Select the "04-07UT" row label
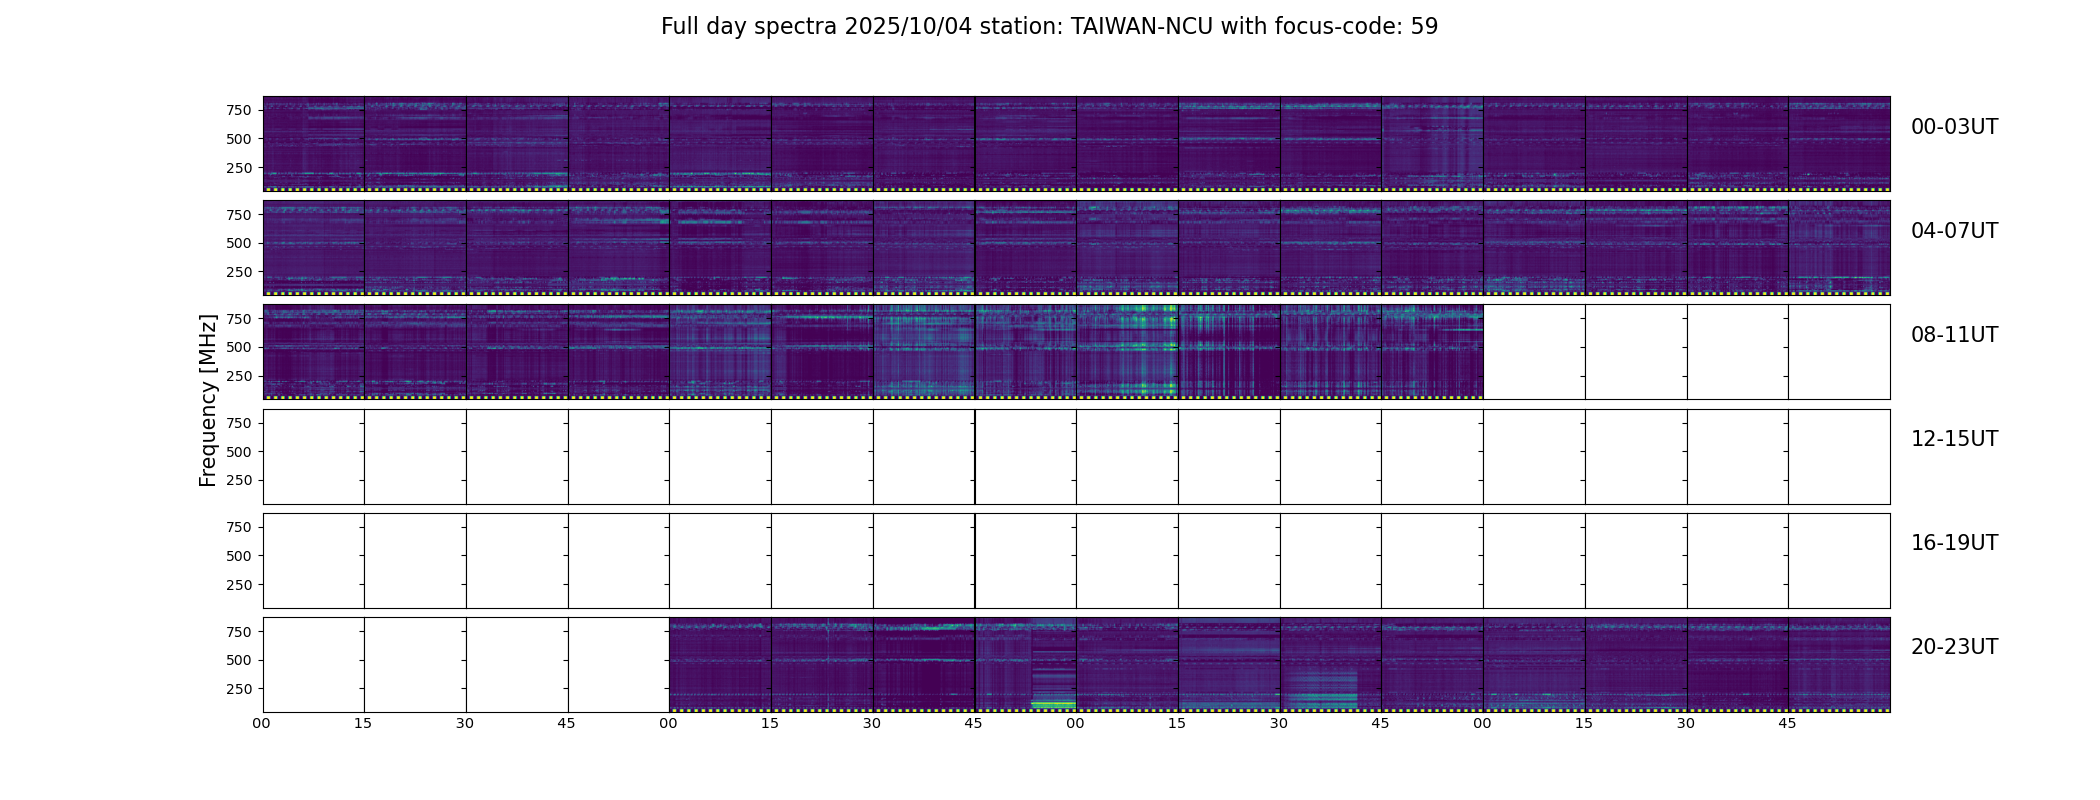 [1954, 231]
